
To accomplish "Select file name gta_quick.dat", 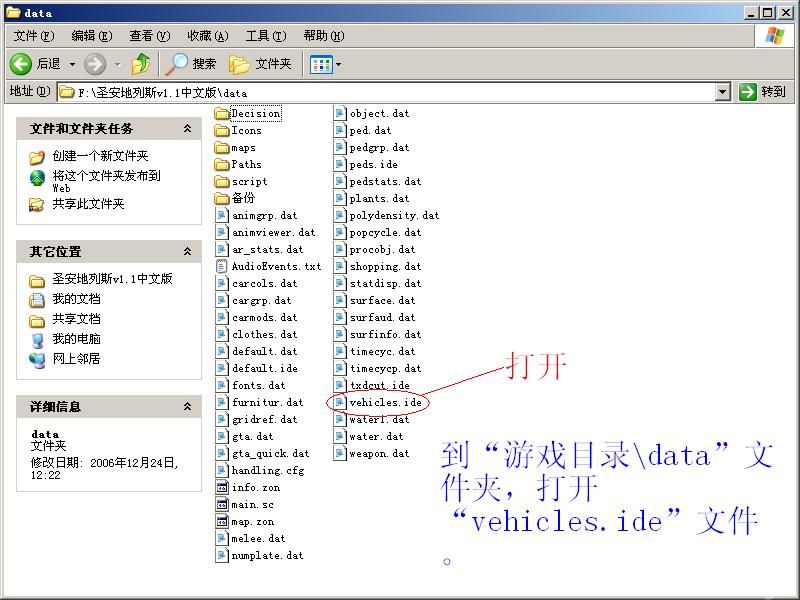I will pos(270,453).
